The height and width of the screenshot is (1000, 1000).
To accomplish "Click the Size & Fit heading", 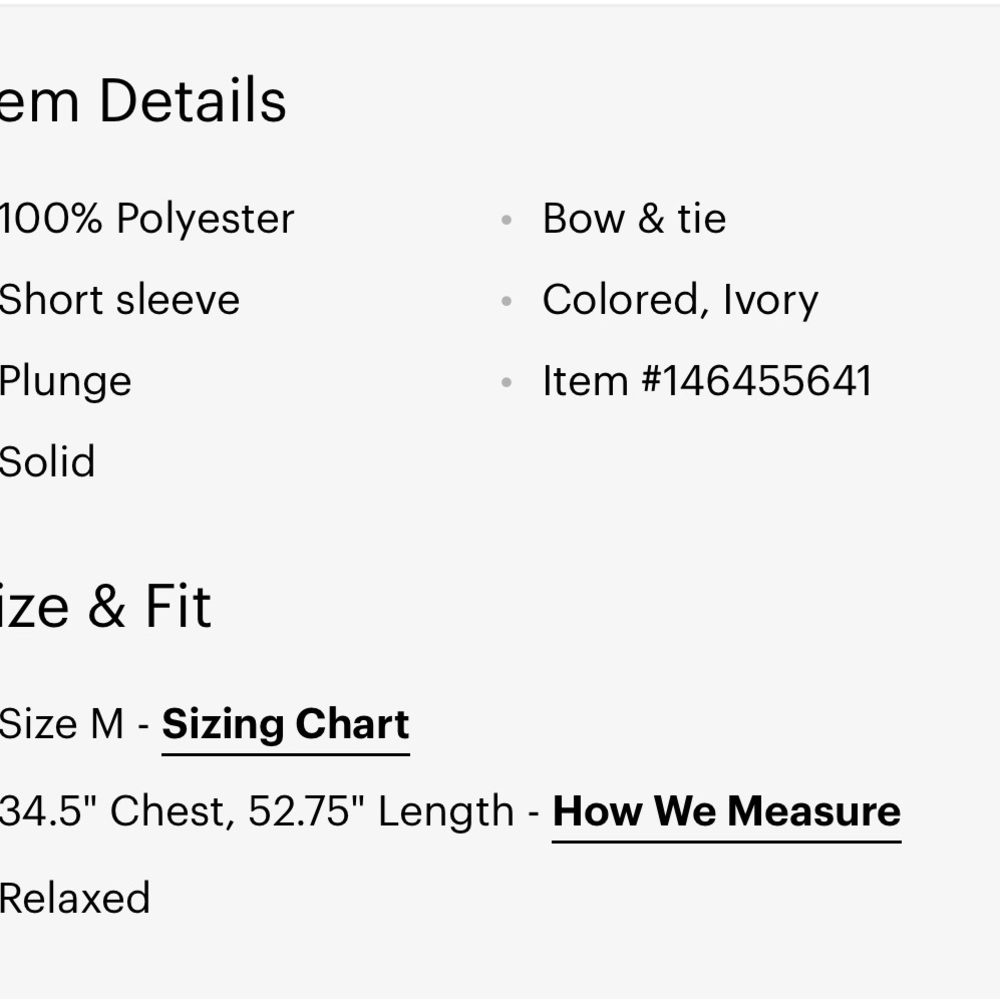I will pyautogui.click(x=105, y=606).
